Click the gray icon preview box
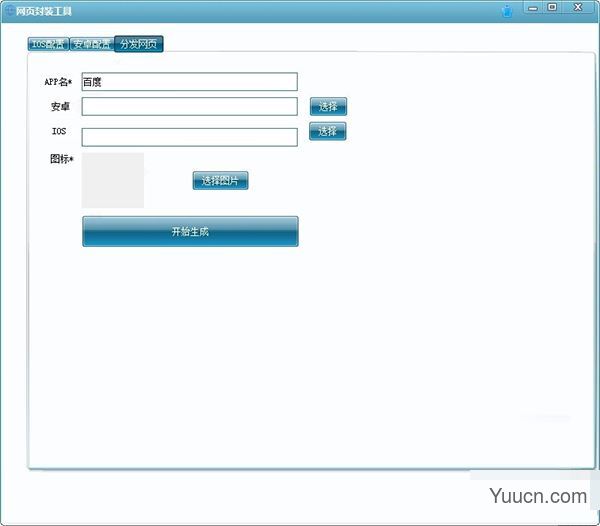 point(113,181)
